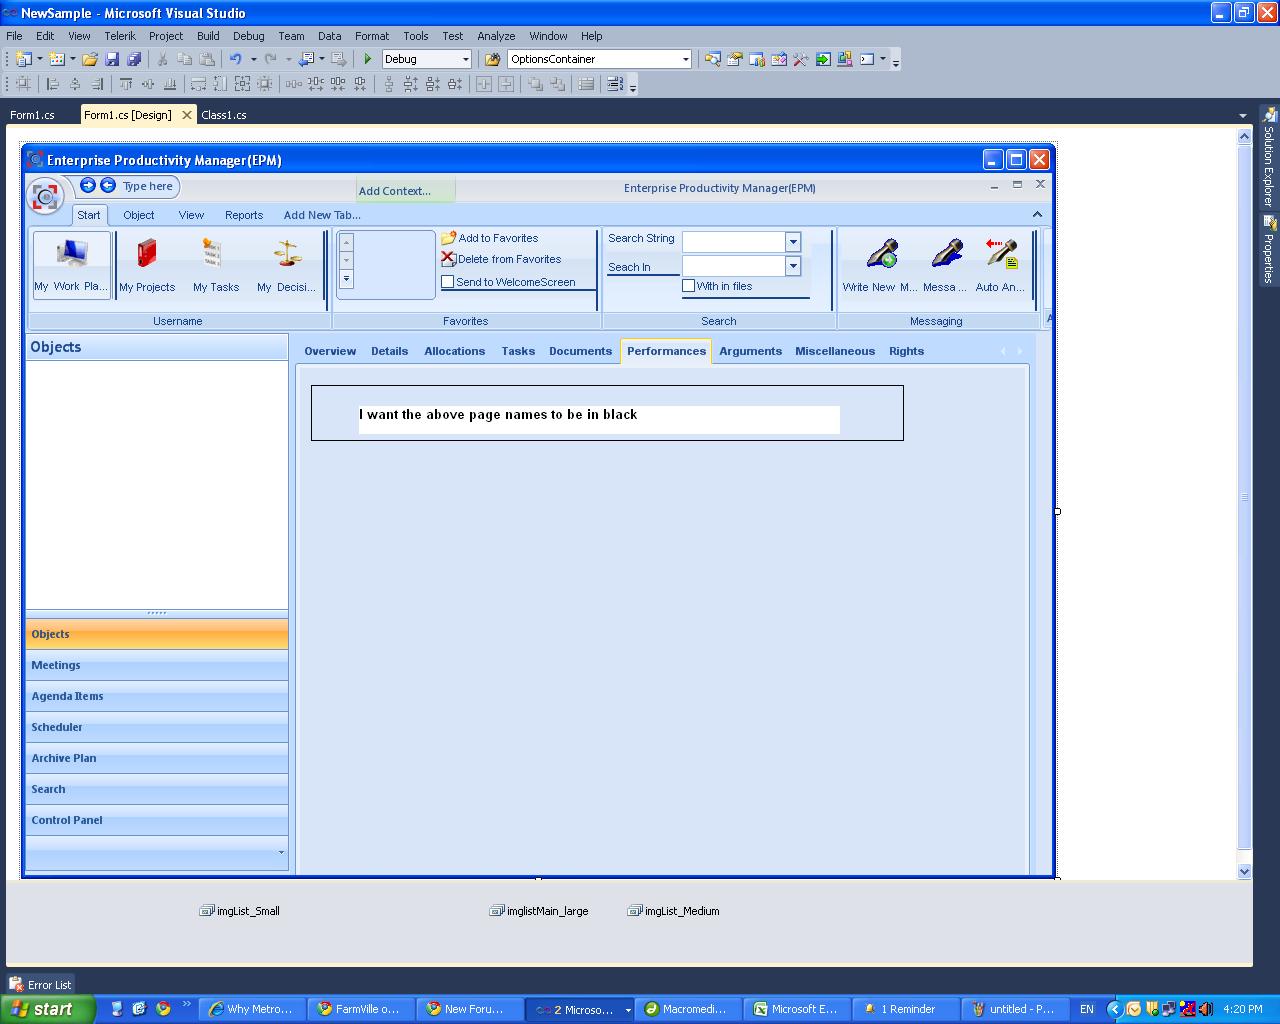1280x1024 pixels.
Task: Toggle the With in files checkbox
Action: [x=688, y=286]
